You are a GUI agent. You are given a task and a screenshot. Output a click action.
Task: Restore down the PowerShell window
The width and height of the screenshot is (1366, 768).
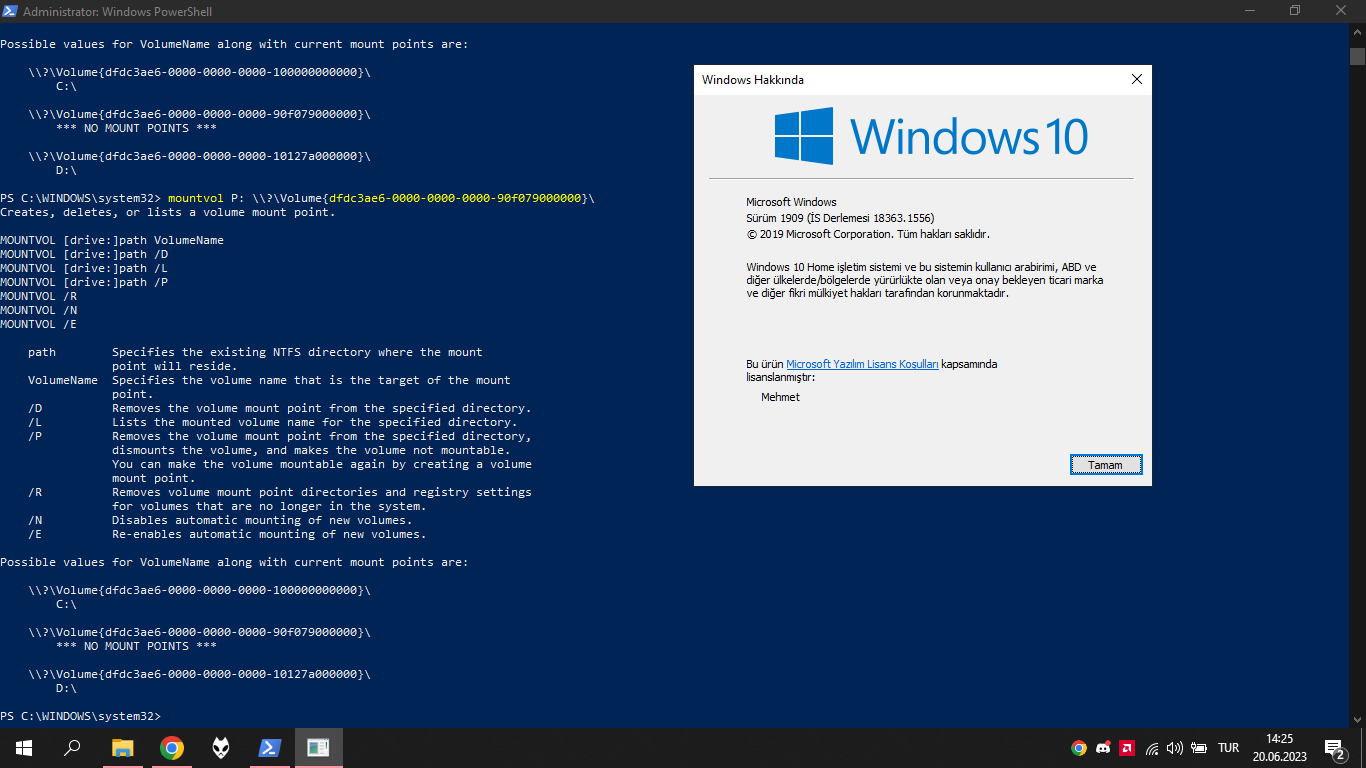[x=1295, y=11]
